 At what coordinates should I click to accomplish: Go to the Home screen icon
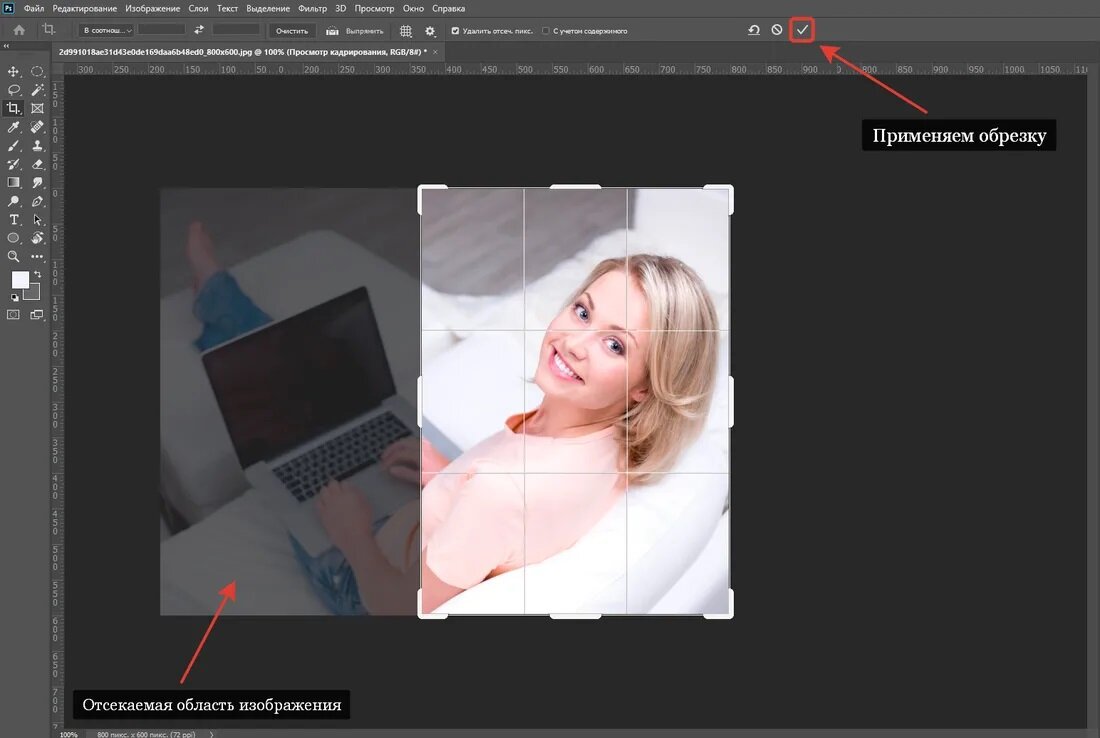click(x=19, y=30)
